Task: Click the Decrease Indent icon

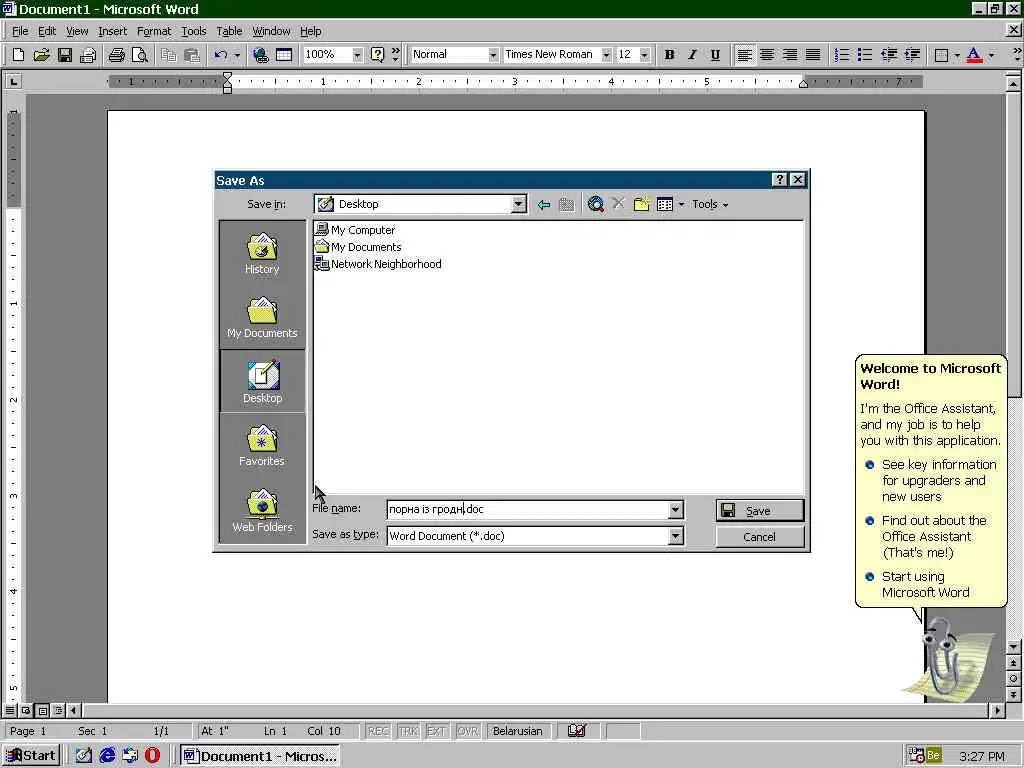Action: [x=889, y=55]
